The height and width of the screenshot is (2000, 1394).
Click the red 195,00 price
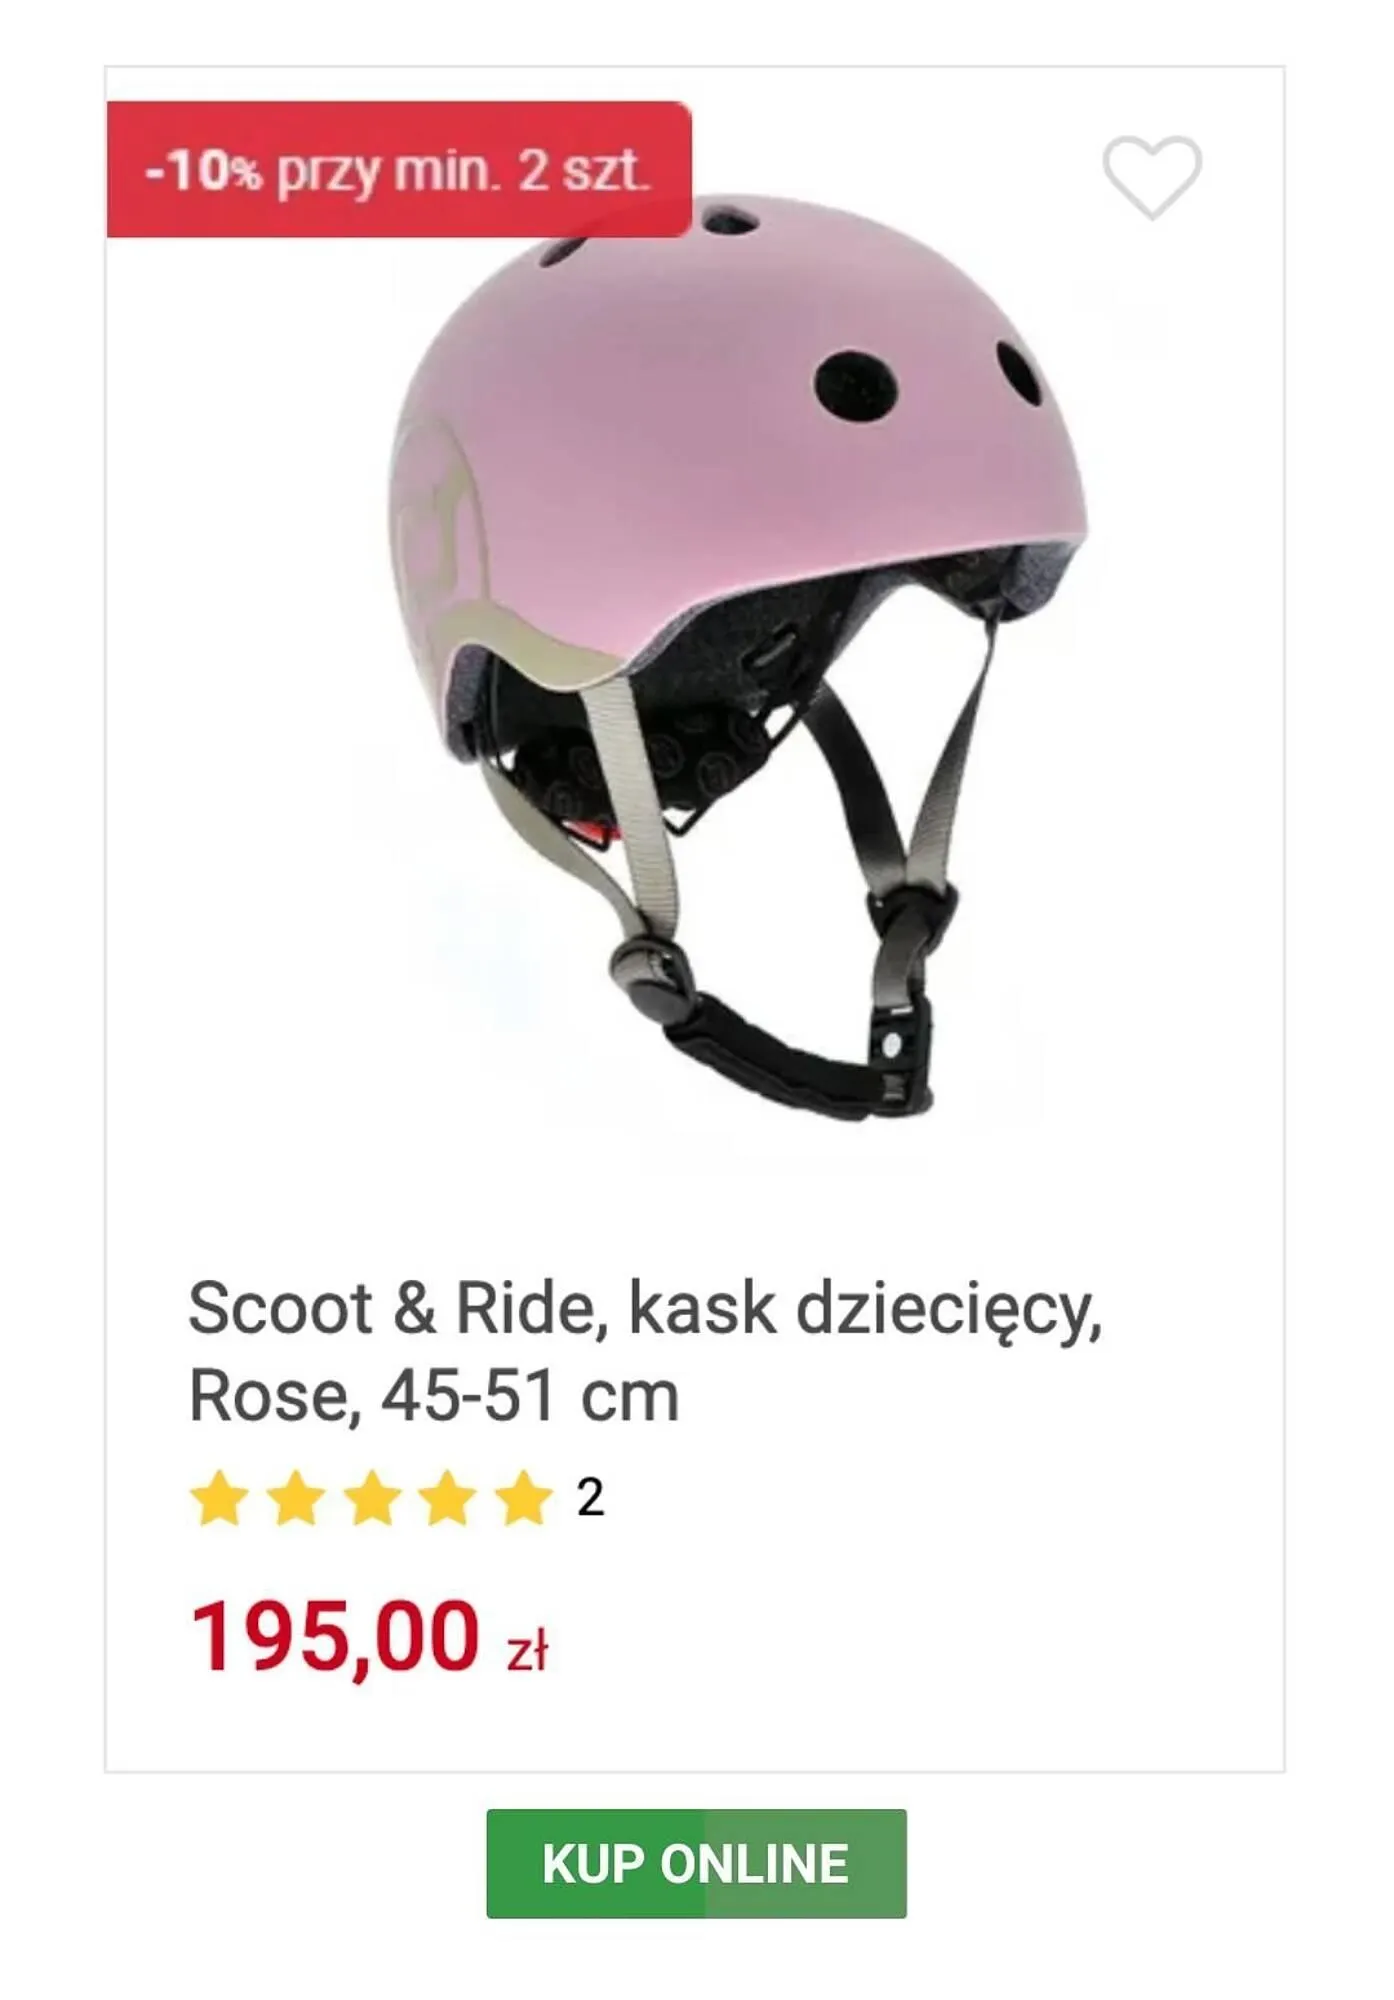(335, 1636)
